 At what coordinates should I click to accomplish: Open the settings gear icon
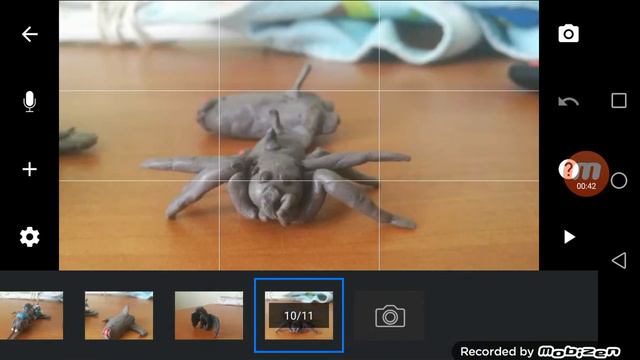pyautogui.click(x=29, y=237)
